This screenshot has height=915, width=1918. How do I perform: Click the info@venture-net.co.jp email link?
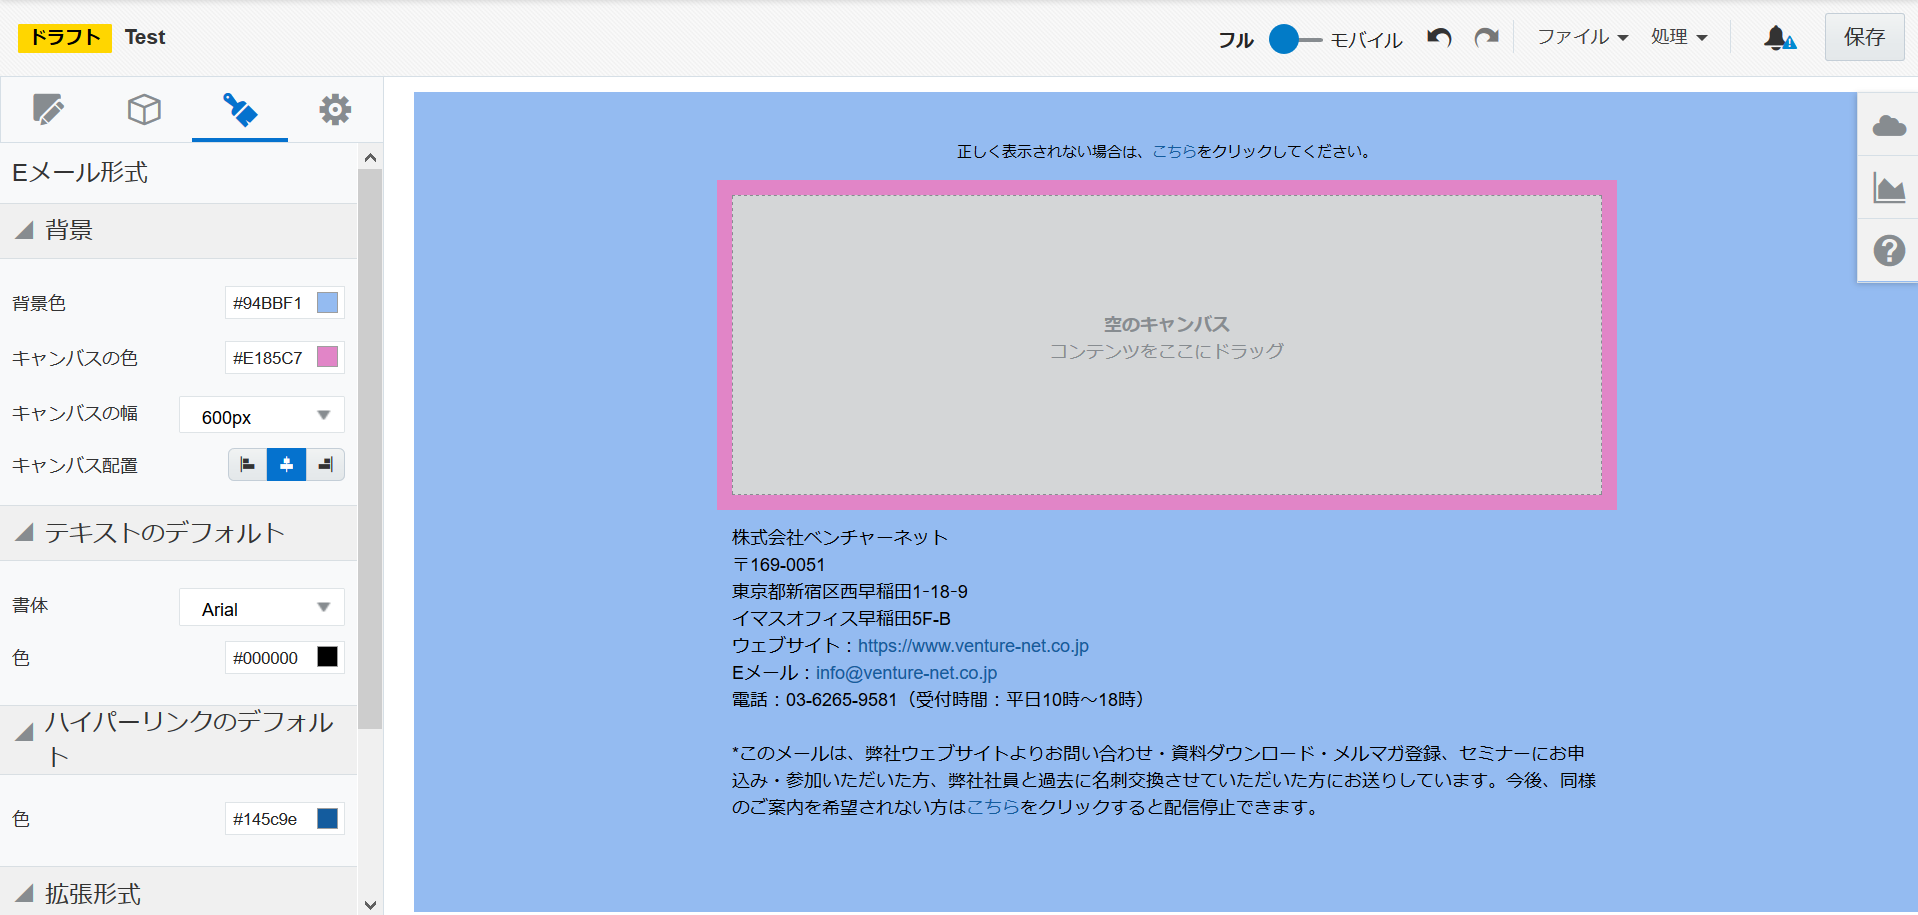[x=906, y=673]
